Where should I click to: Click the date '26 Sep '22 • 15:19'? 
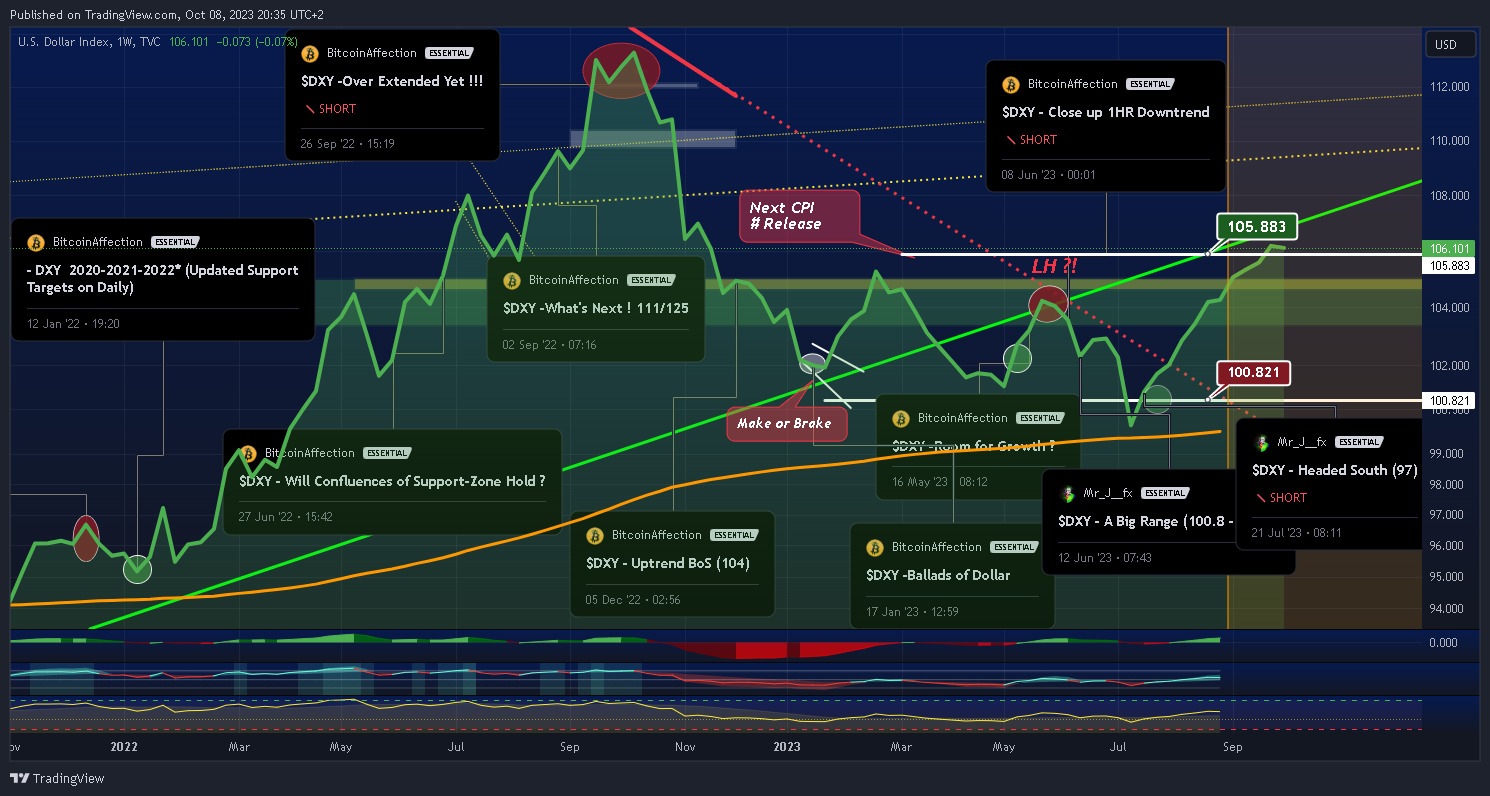click(x=347, y=144)
